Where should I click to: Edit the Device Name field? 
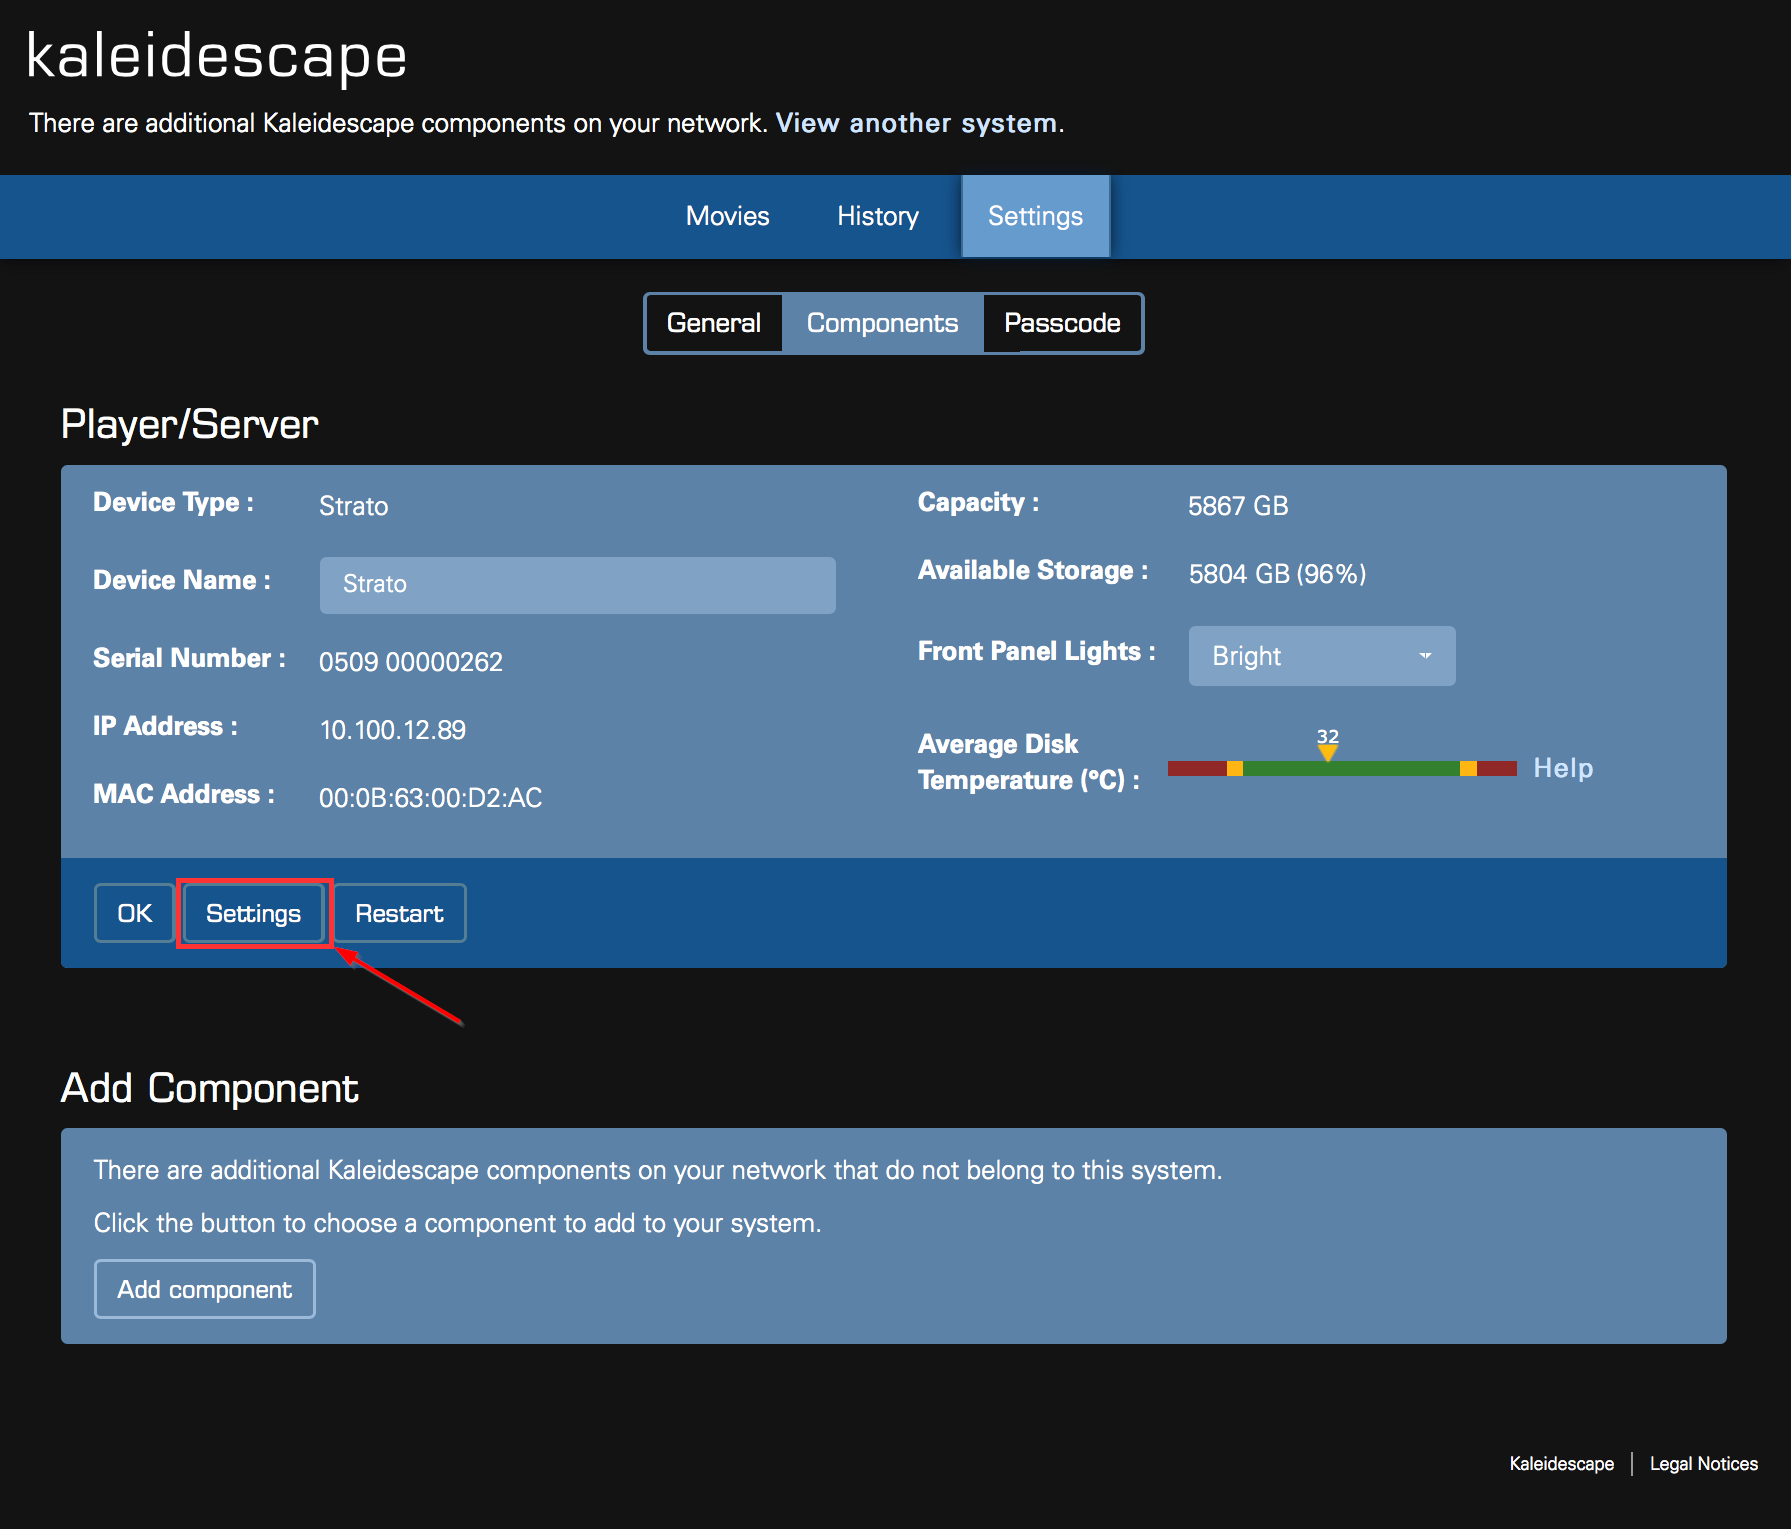pyautogui.click(x=577, y=585)
